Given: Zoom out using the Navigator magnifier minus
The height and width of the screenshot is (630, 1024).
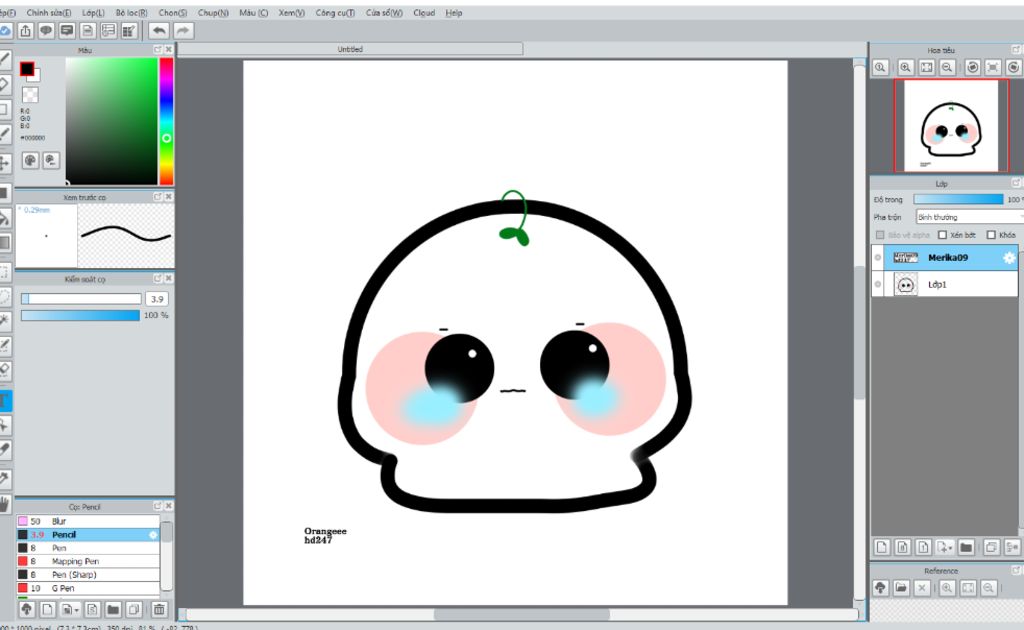Looking at the screenshot, I should [x=947, y=67].
